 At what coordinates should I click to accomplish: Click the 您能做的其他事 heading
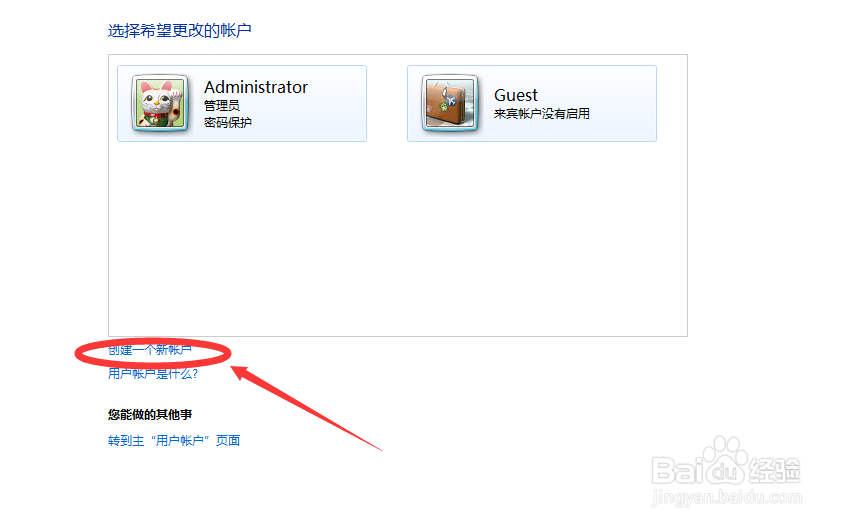point(150,415)
